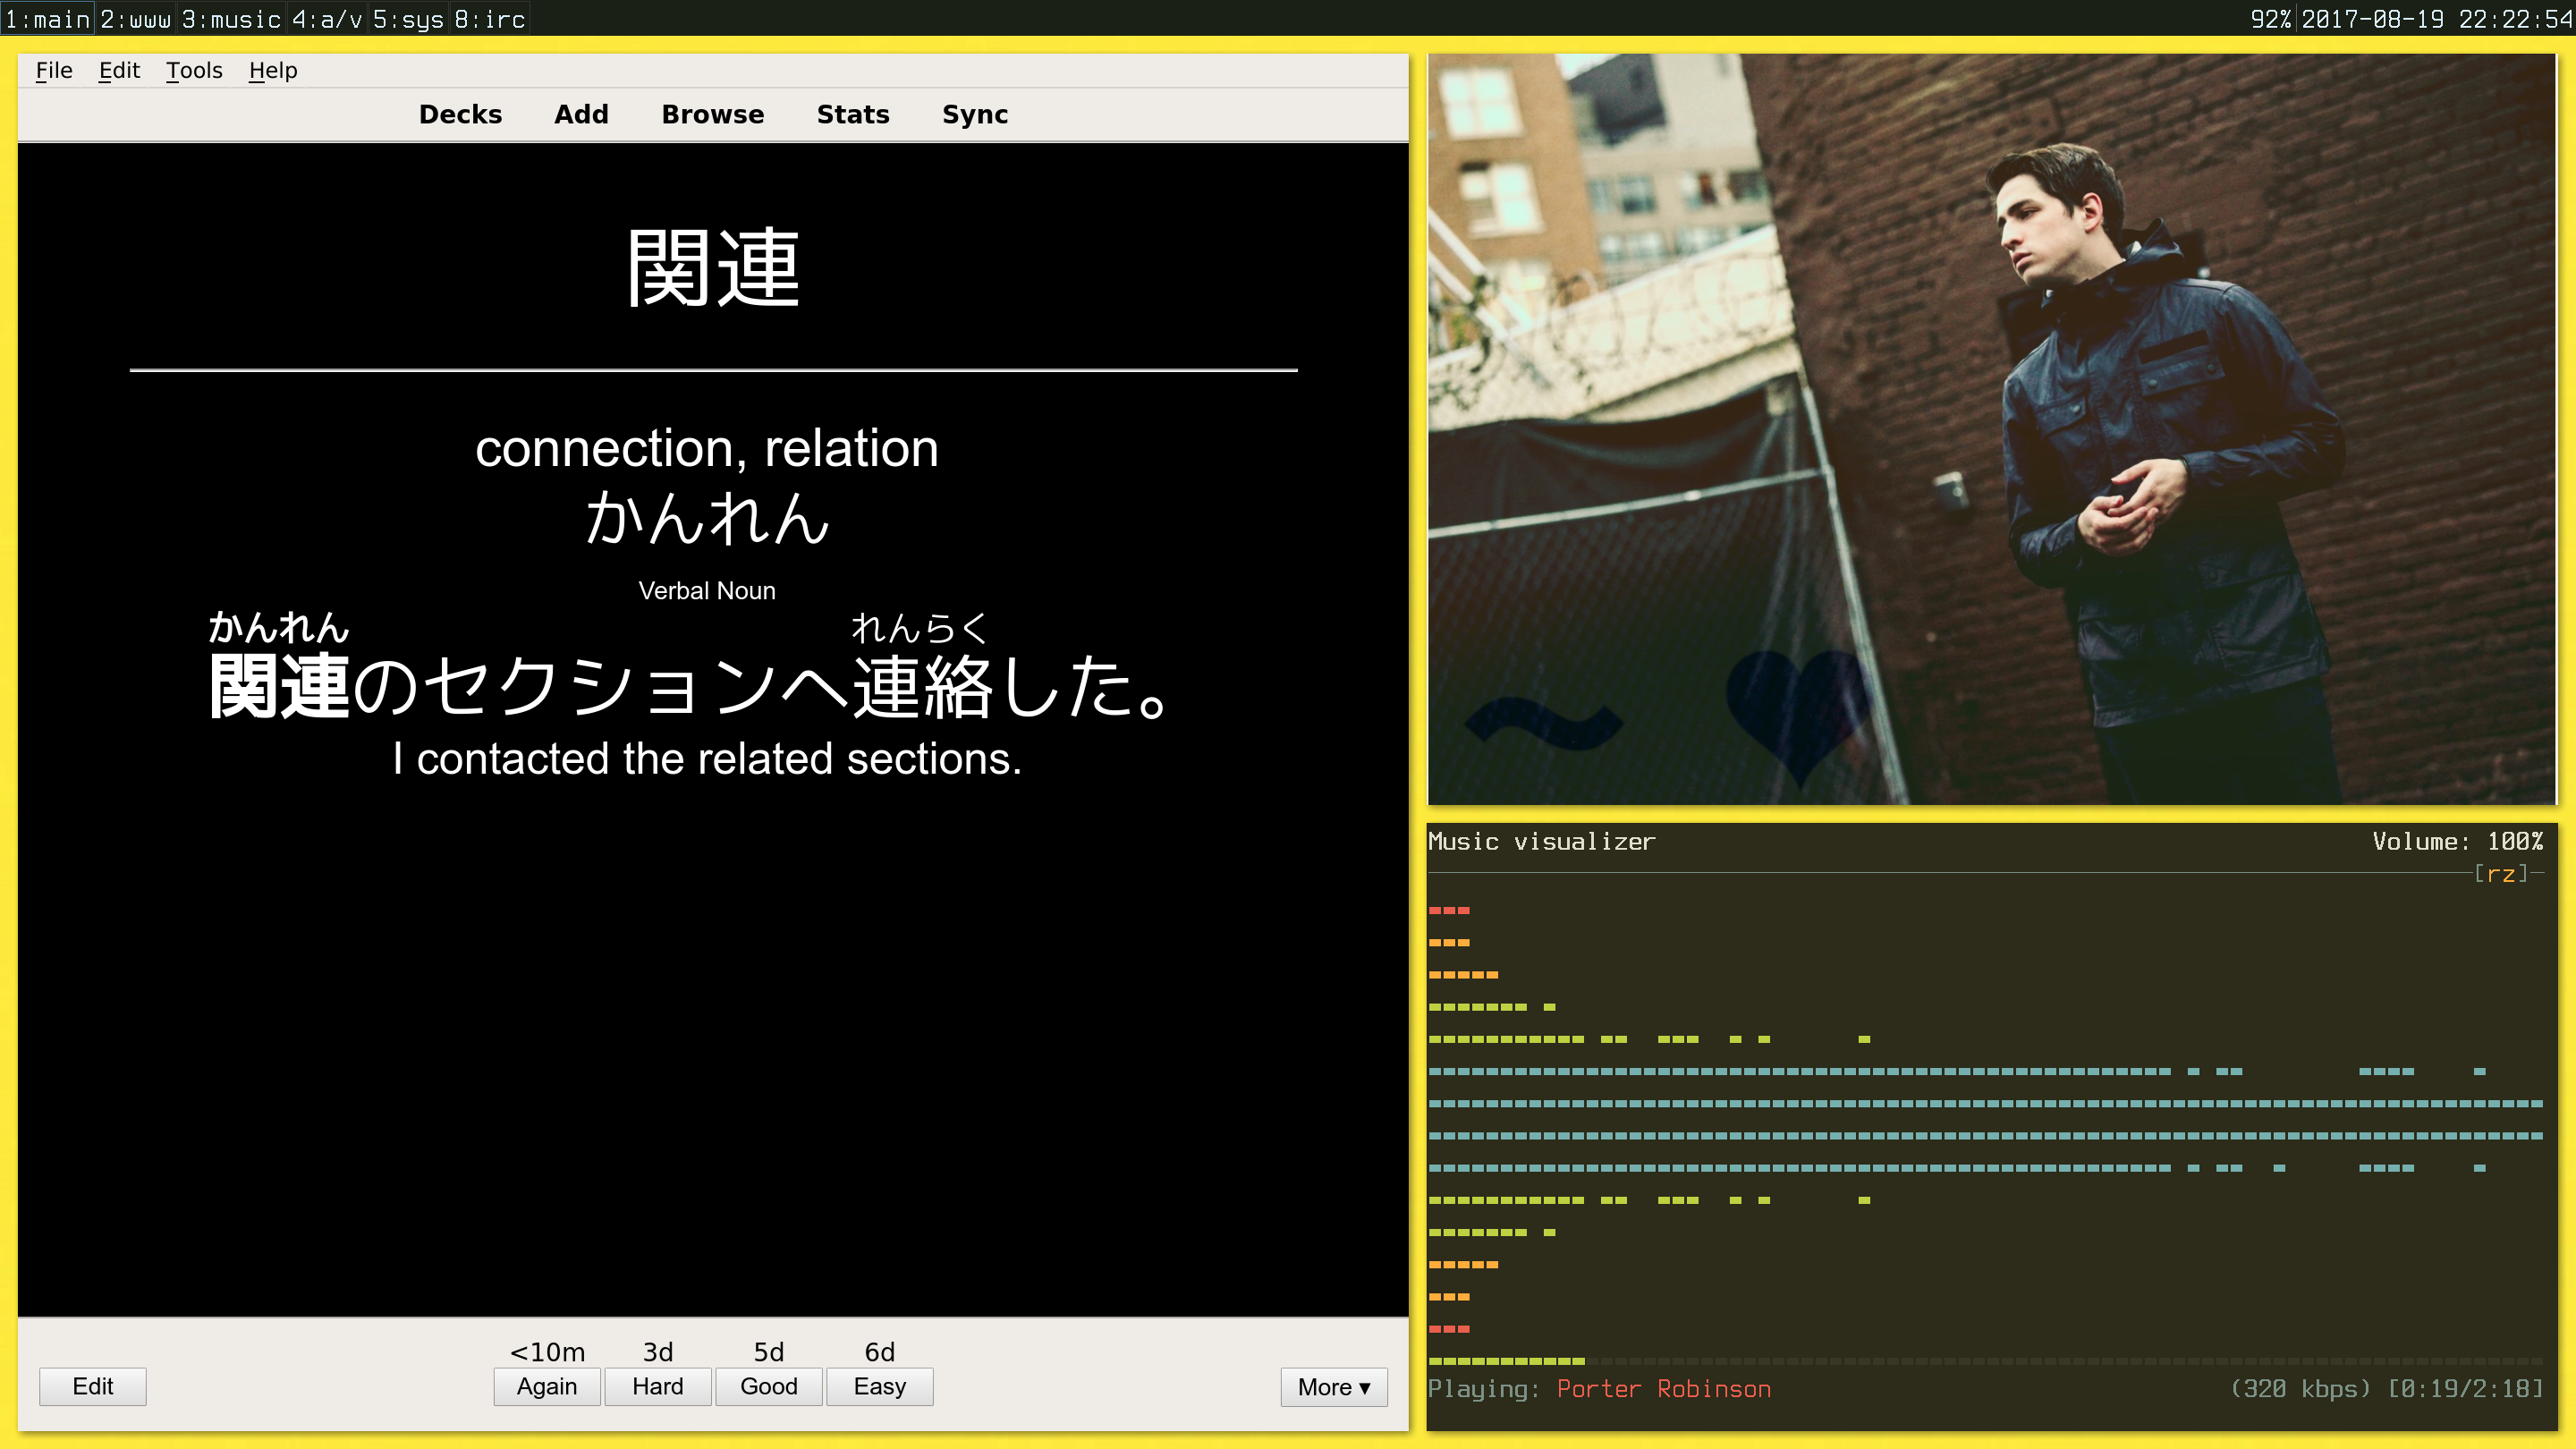Open the File menu
2576x1449 pixels.
(54, 70)
